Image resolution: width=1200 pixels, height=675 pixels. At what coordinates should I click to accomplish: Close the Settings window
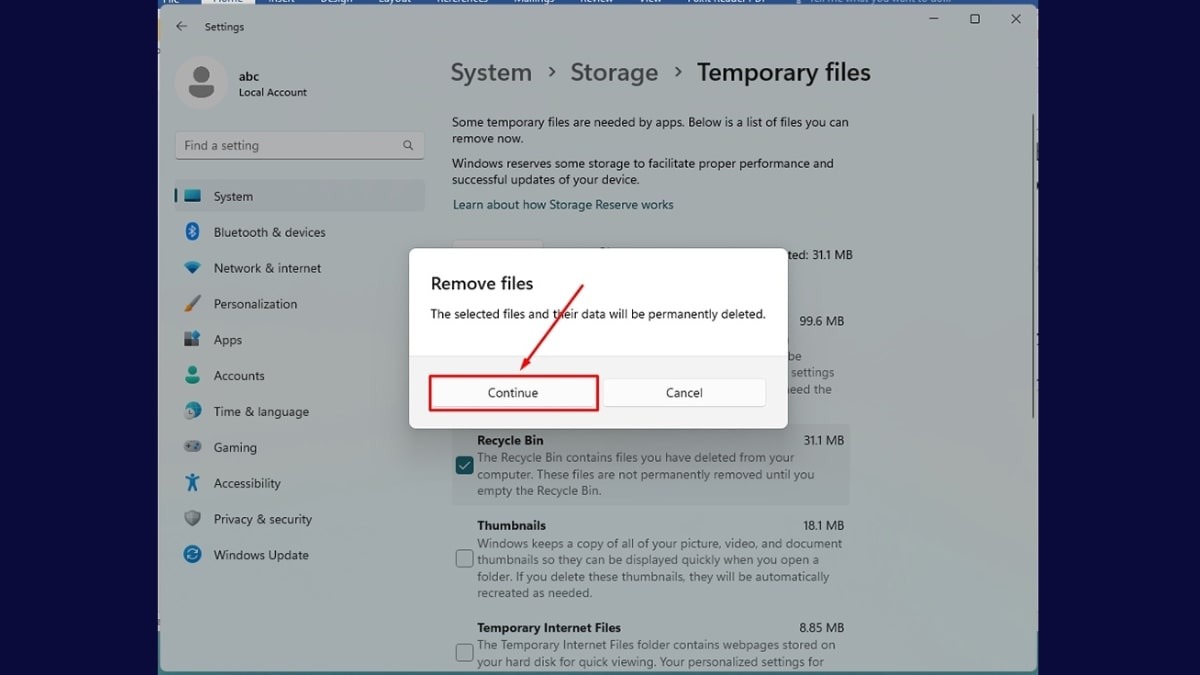point(1016,19)
